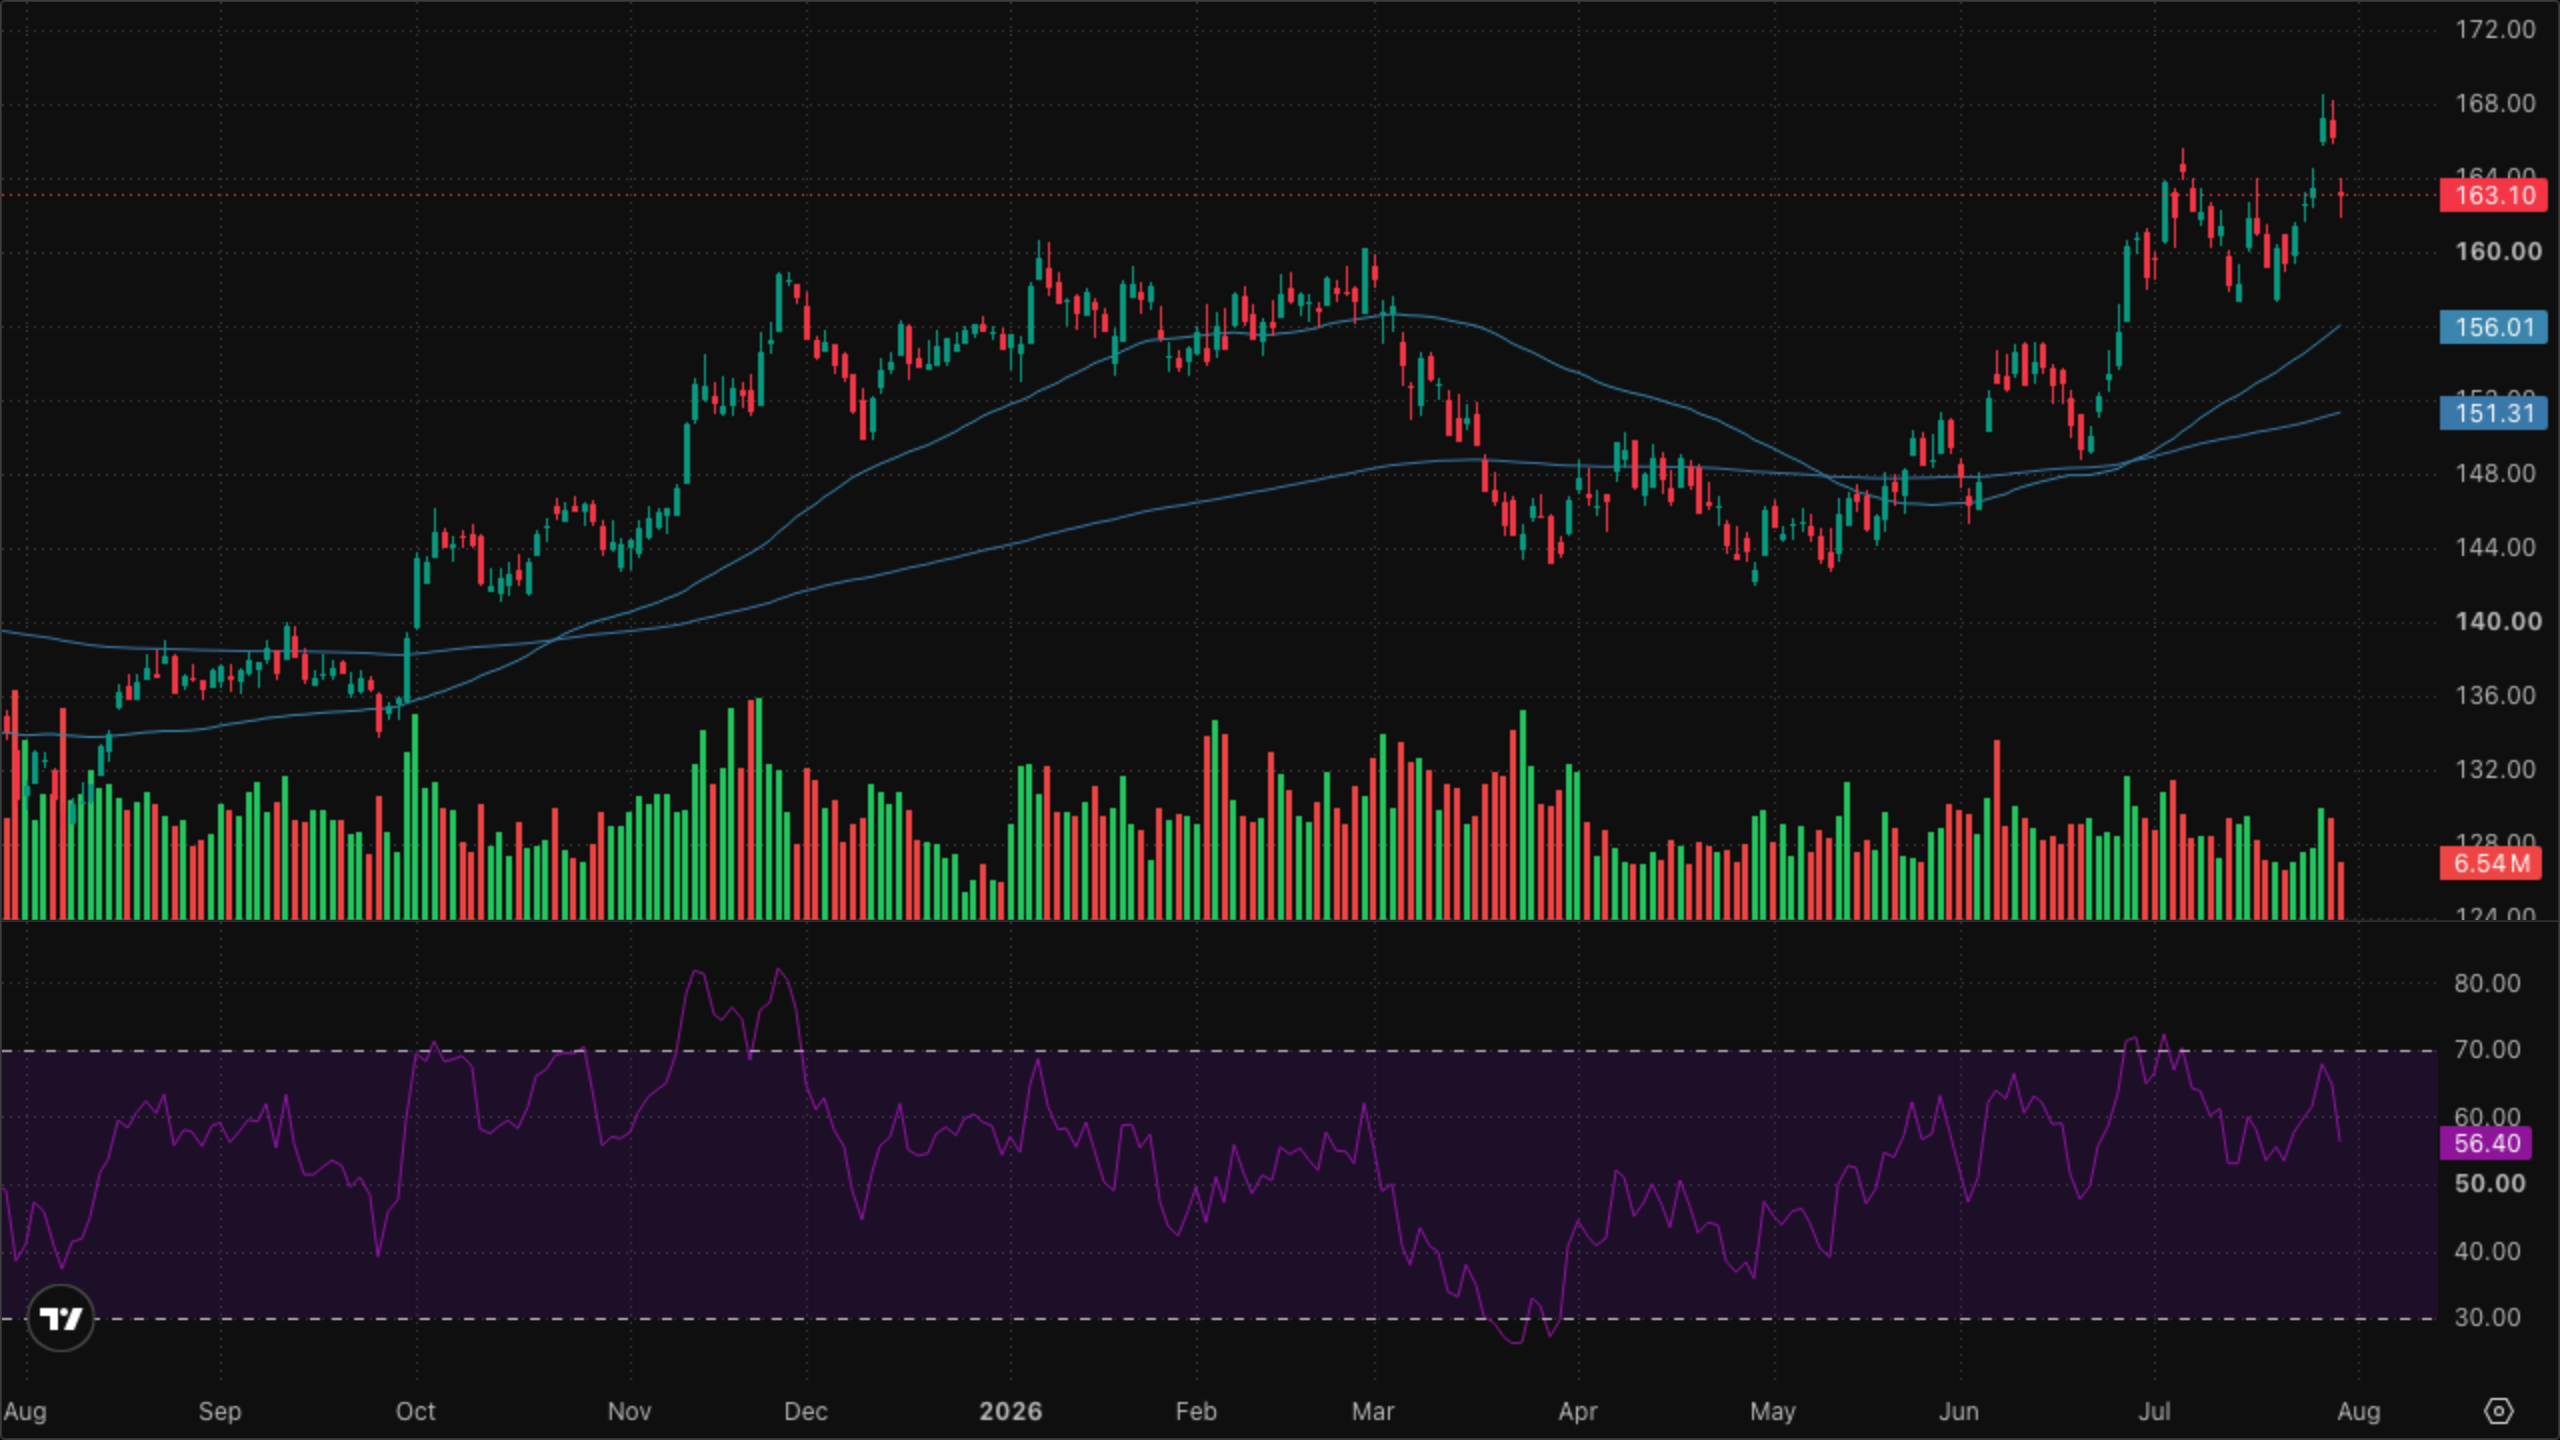Select the Jul label on time axis
The height and width of the screenshot is (1440, 2560).
coord(2154,1411)
